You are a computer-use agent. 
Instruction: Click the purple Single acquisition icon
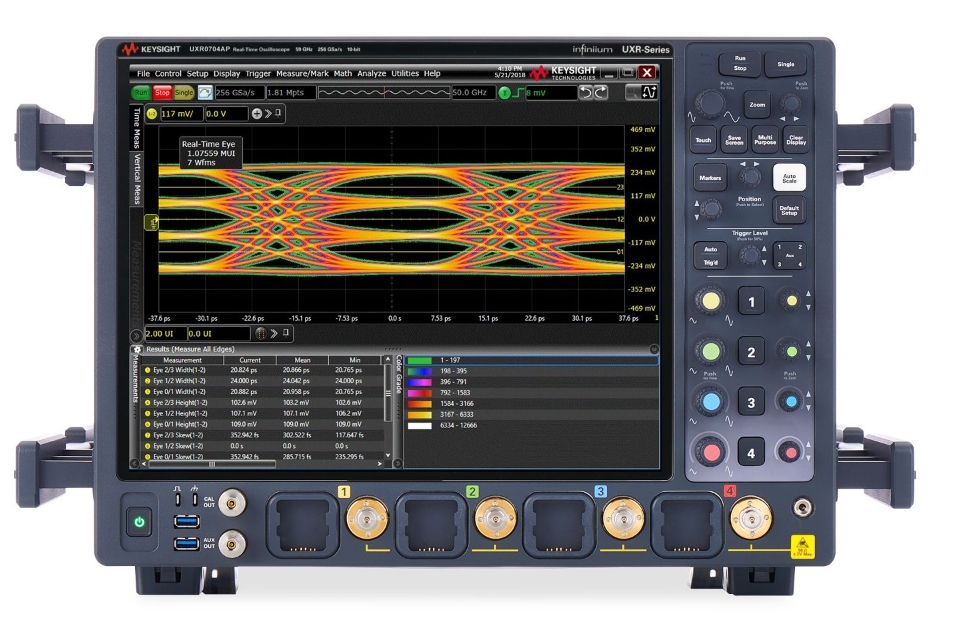pos(185,92)
